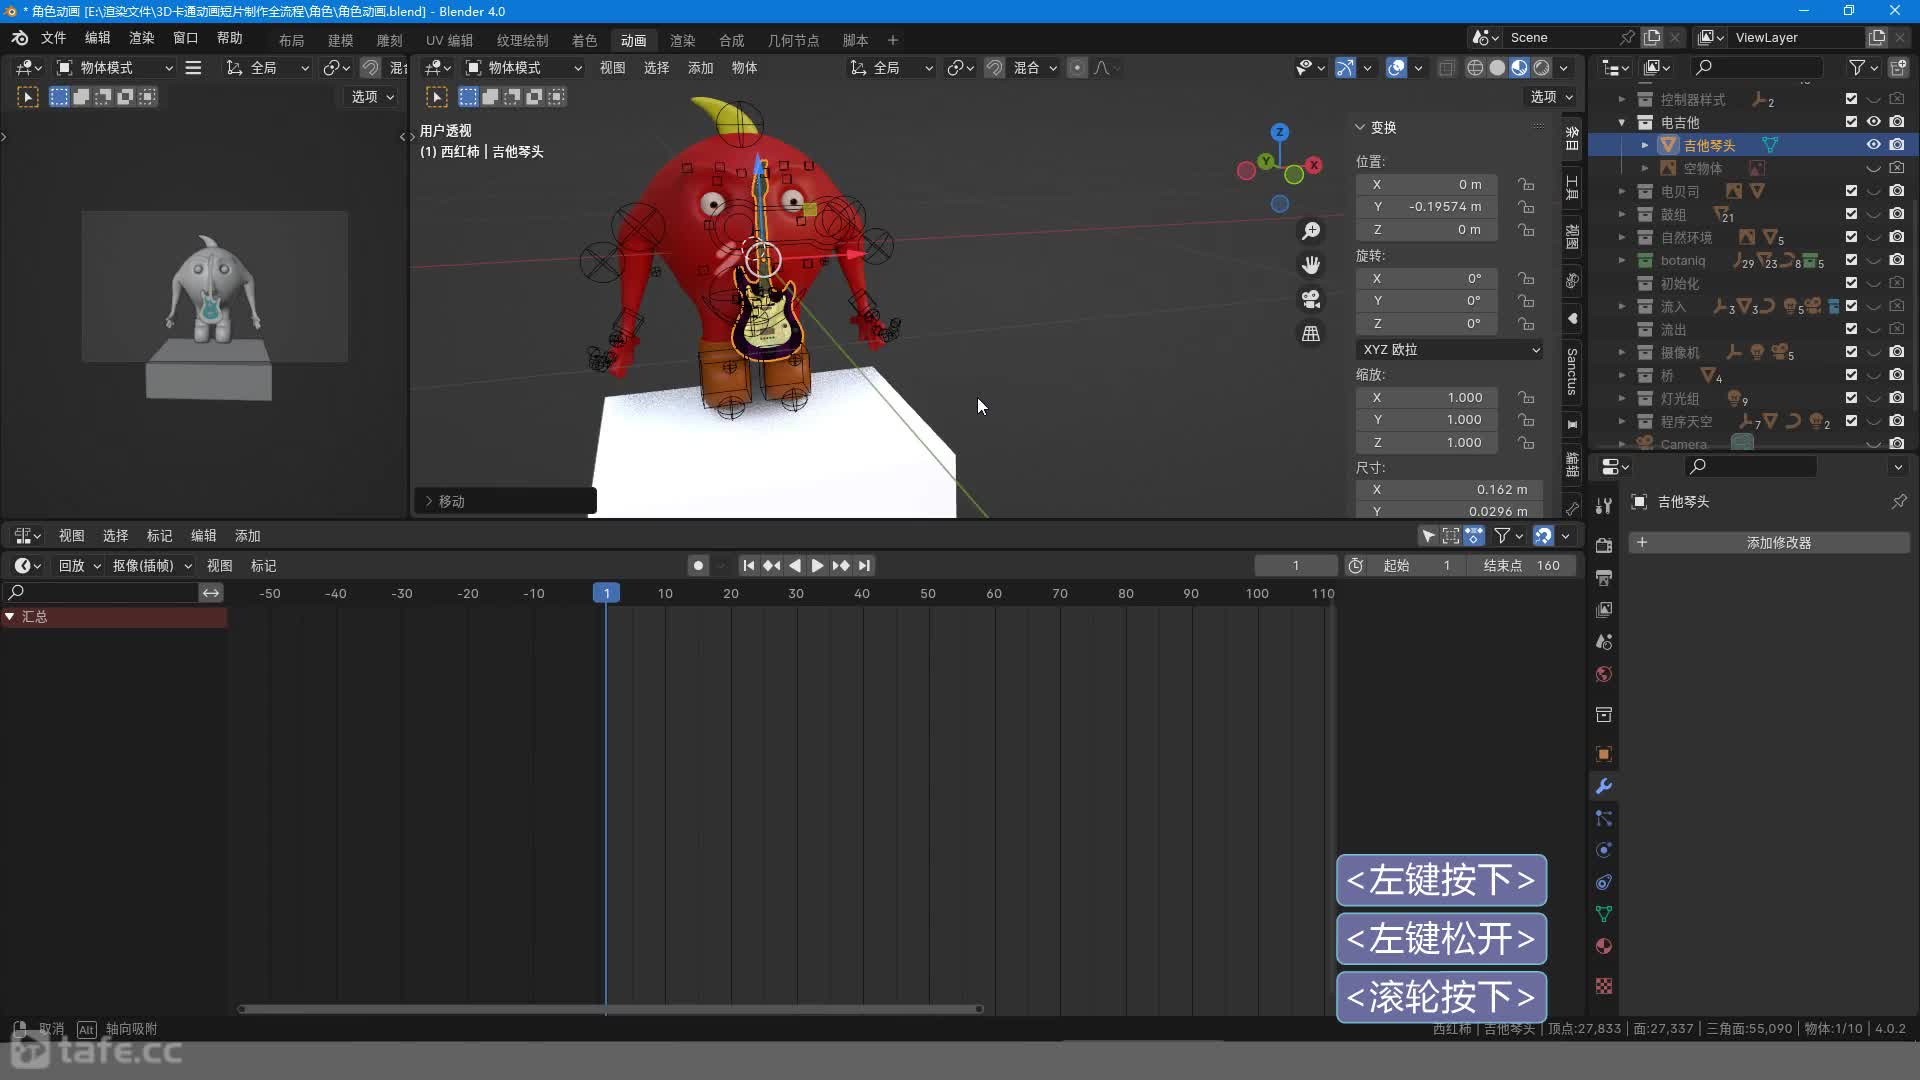
Task: Toggle the scale Y lock icon
Action: coord(1526,420)
